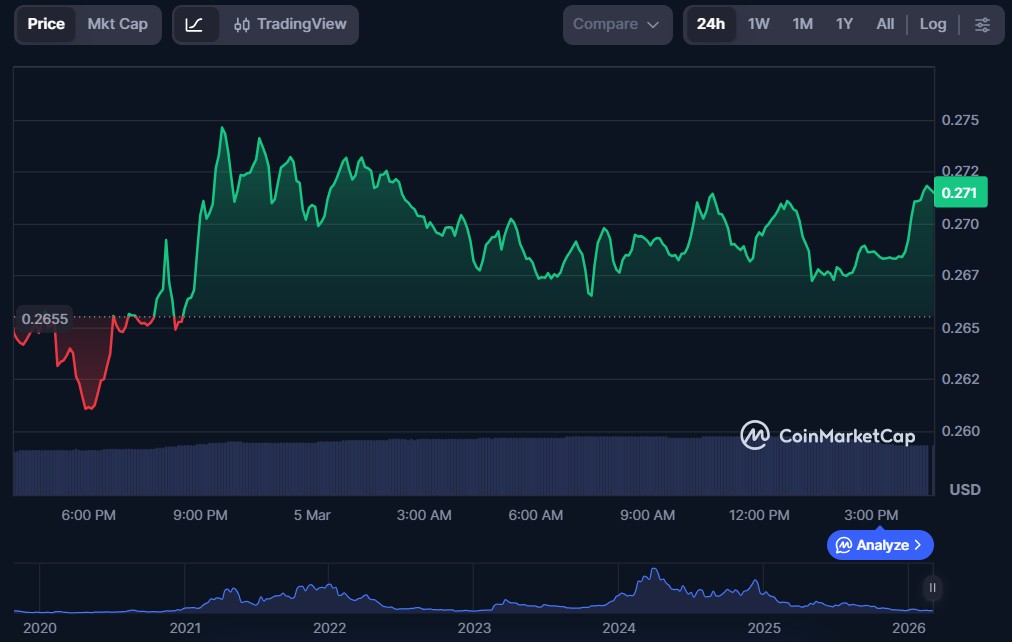Show All time price history
The width and height of the screenshot is (1012, 642).
[x=885, y=24]
